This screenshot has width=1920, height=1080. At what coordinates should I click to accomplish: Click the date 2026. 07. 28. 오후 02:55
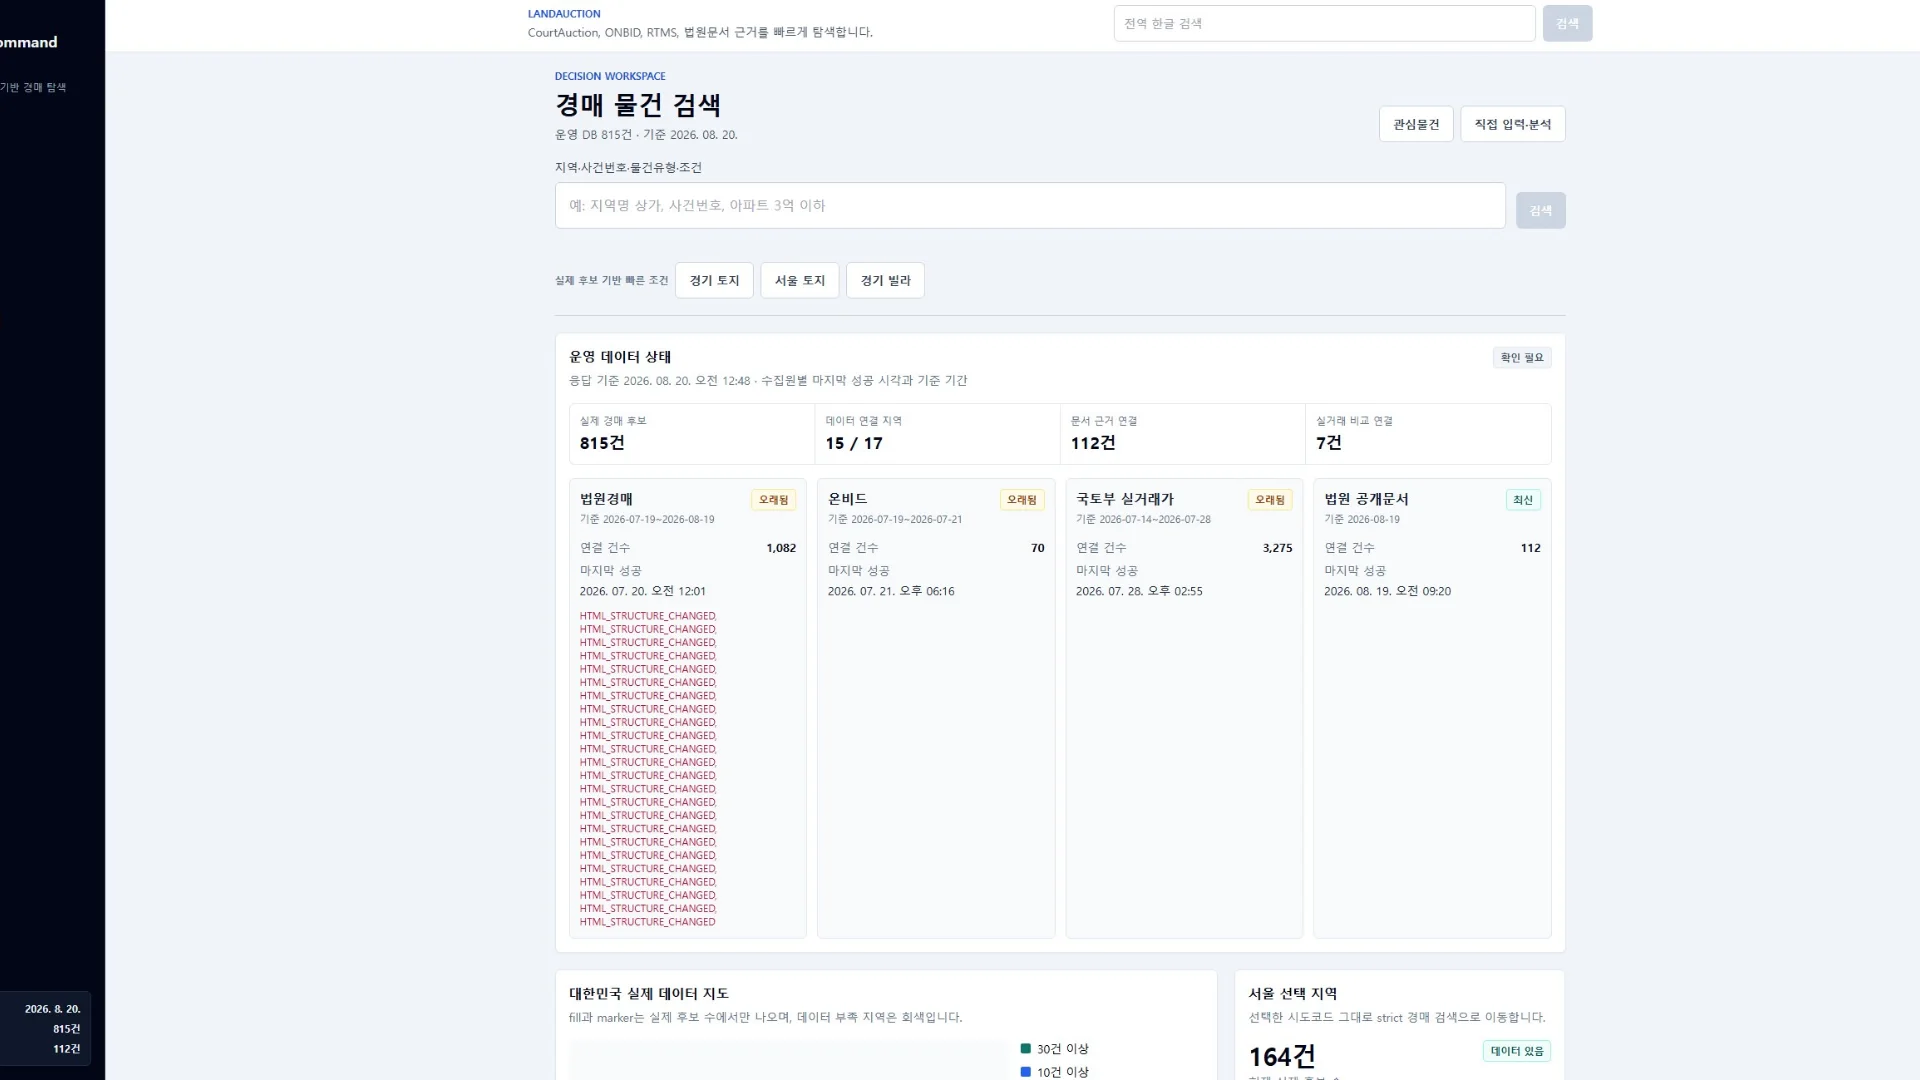(x=1139, y=591)
